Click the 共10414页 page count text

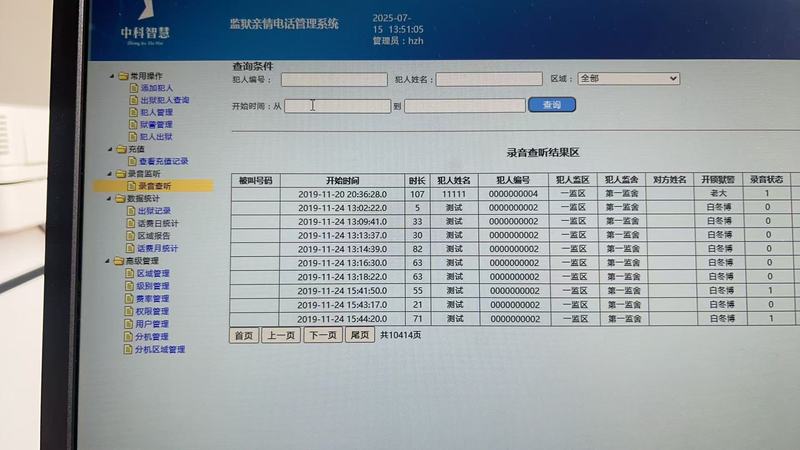(x=401, y=335)
